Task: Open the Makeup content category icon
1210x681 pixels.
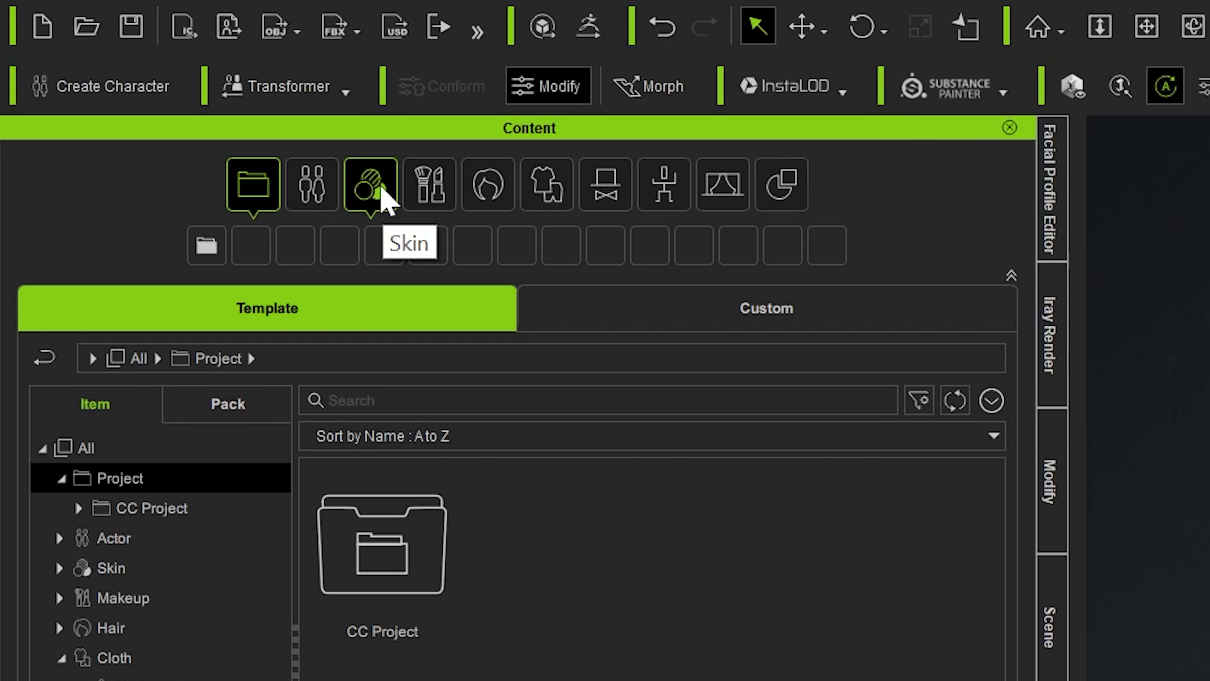Action: pos(430,184)
